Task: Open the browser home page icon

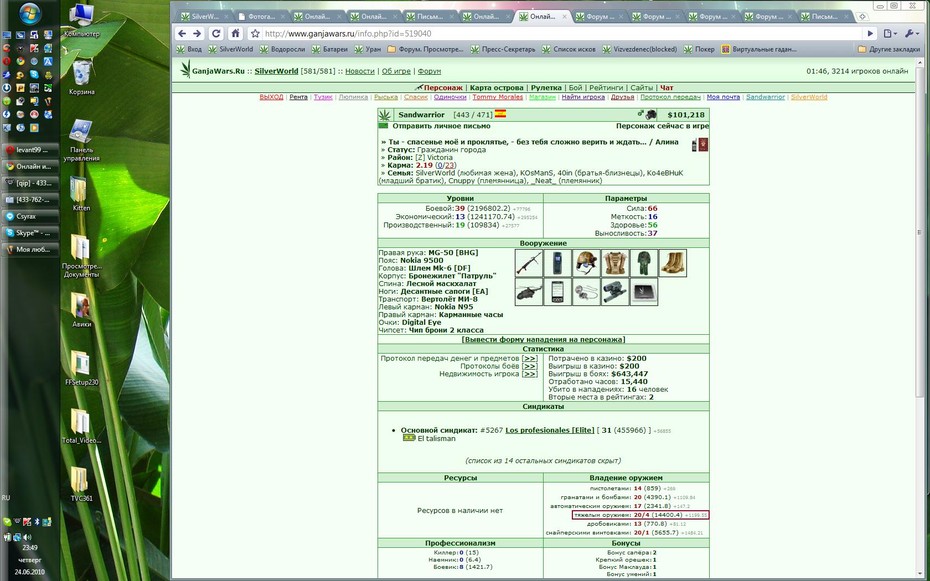Action: [235, 34]
